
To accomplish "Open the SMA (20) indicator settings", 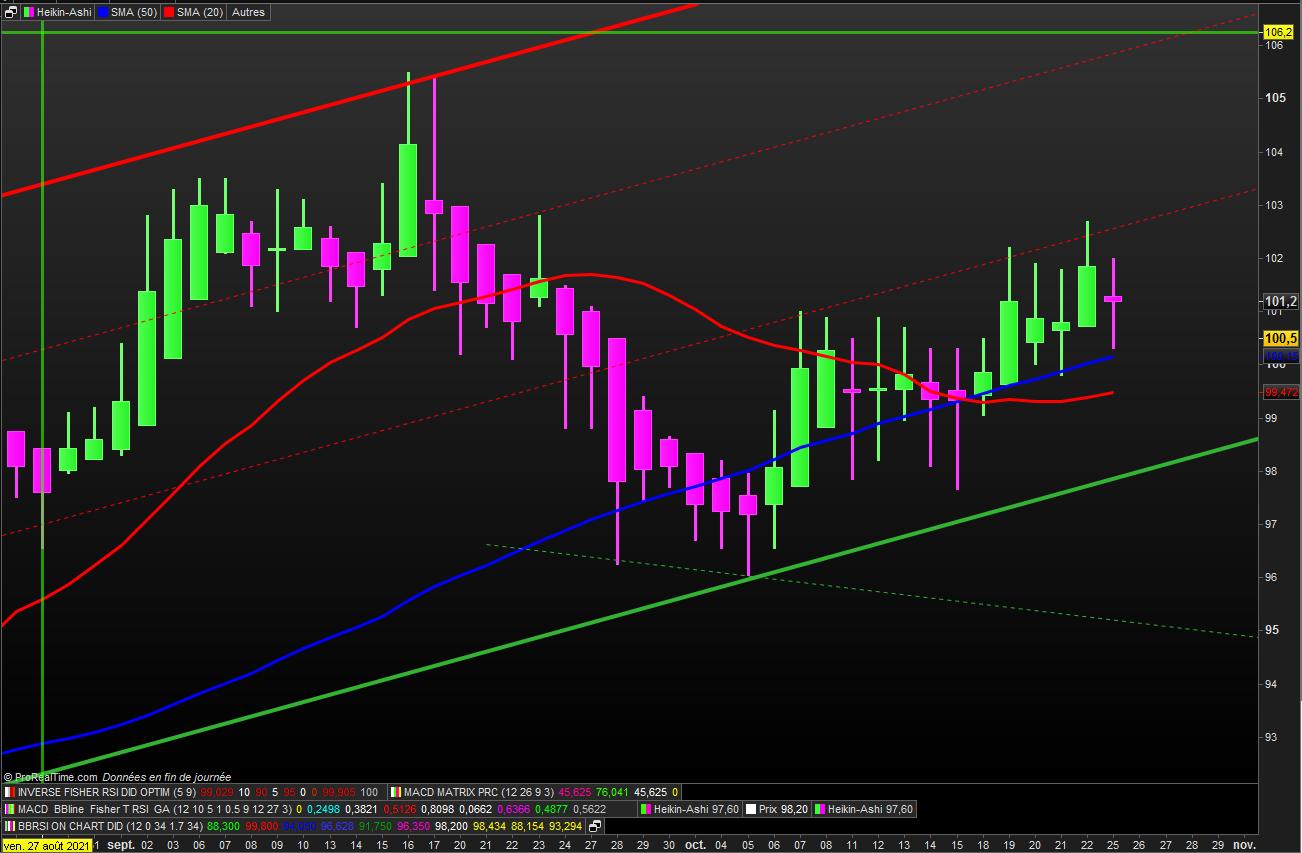I will (200, 12).
